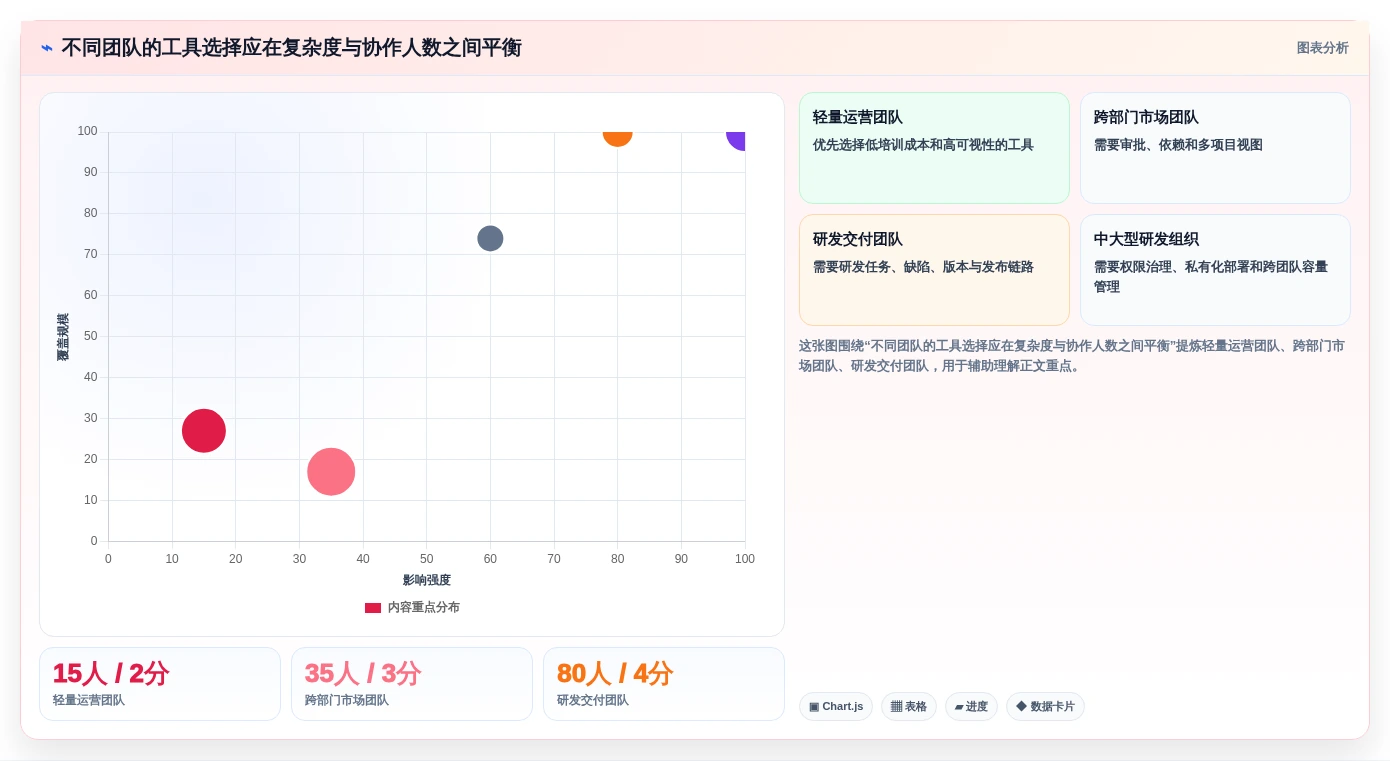
Task: Click the 轻量运营团队 label under 15人 / 2分
Action: point(89,701)
